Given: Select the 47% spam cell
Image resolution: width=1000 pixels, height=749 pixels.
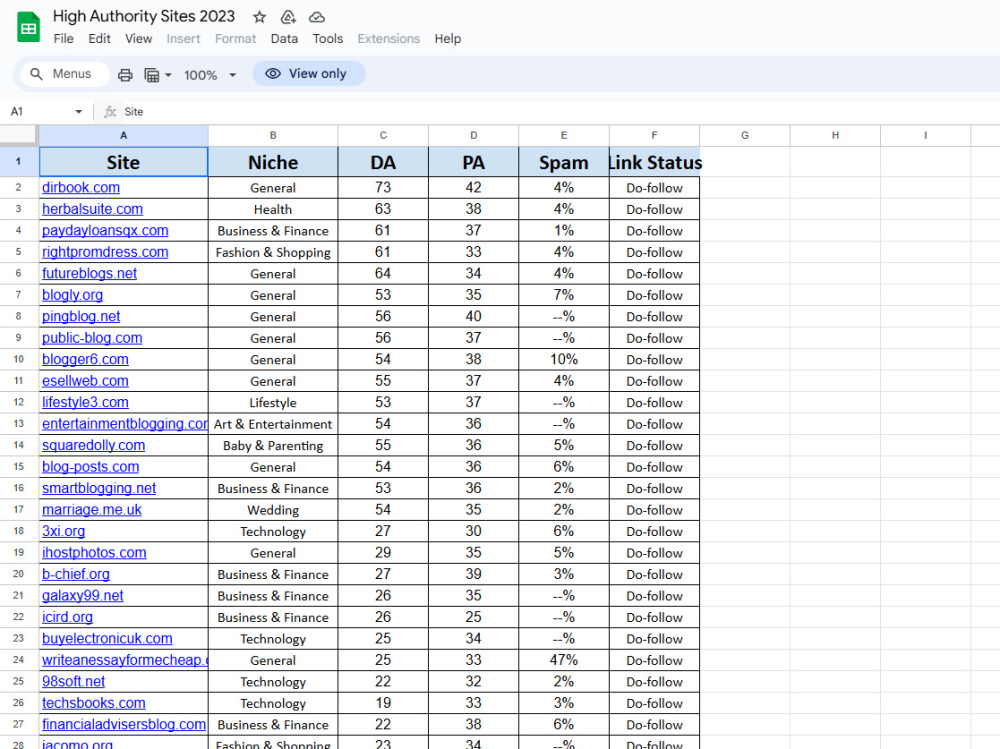Looking at the screenshot, I should pos(564,660).
